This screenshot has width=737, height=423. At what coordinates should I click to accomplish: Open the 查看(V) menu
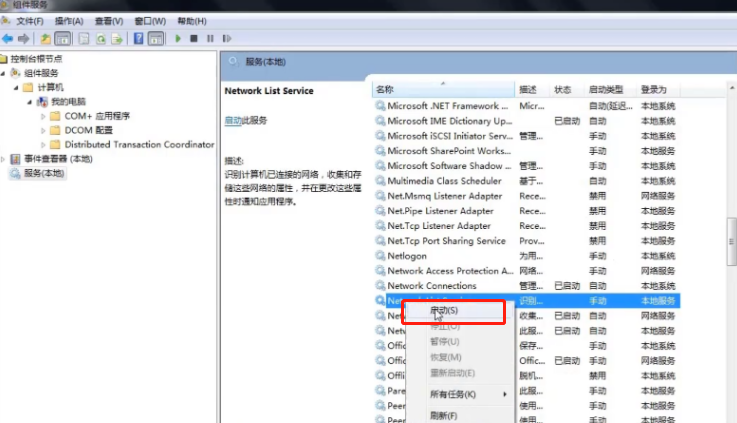tap(107, 21)
